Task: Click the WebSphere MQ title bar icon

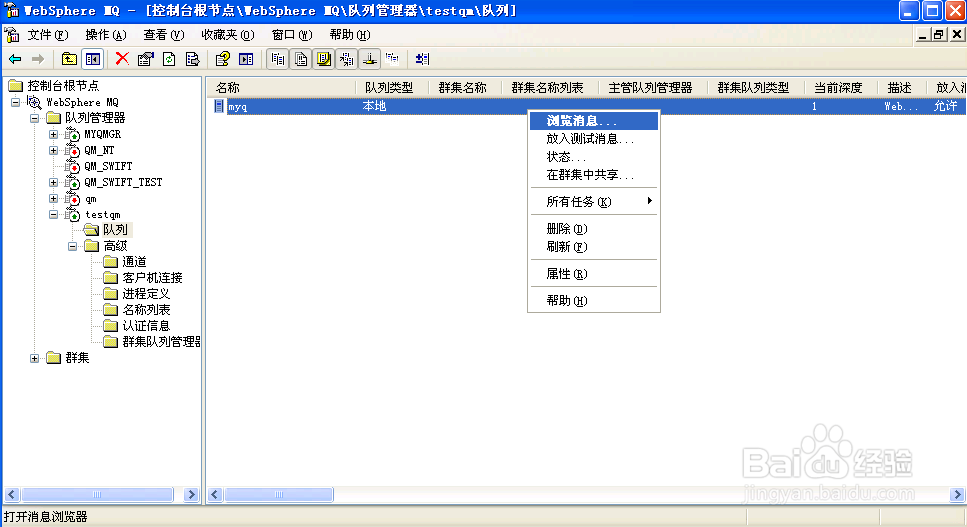Action: click(x=12, y=10)
